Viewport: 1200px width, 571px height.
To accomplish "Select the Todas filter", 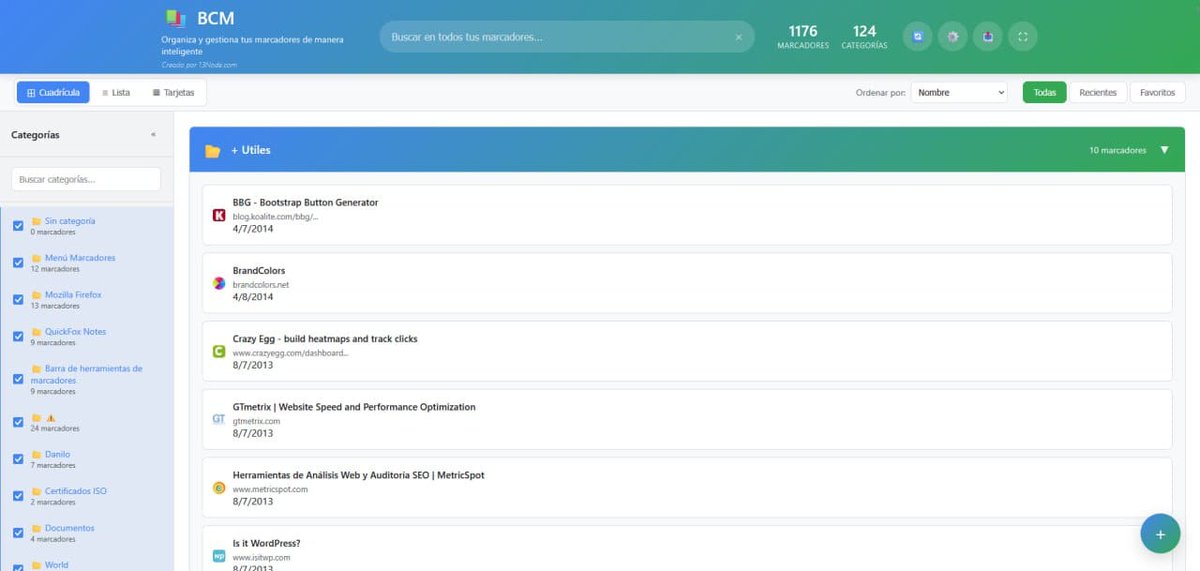I will 1044,92.
